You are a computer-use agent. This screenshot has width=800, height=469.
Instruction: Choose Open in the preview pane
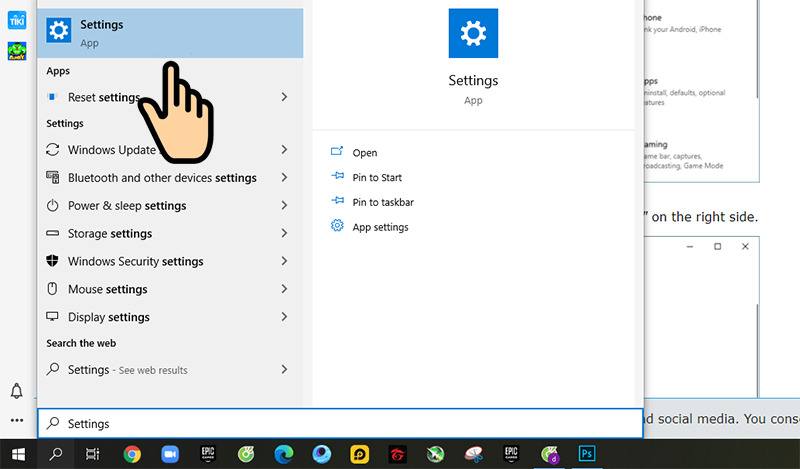(x=364, y=153)
